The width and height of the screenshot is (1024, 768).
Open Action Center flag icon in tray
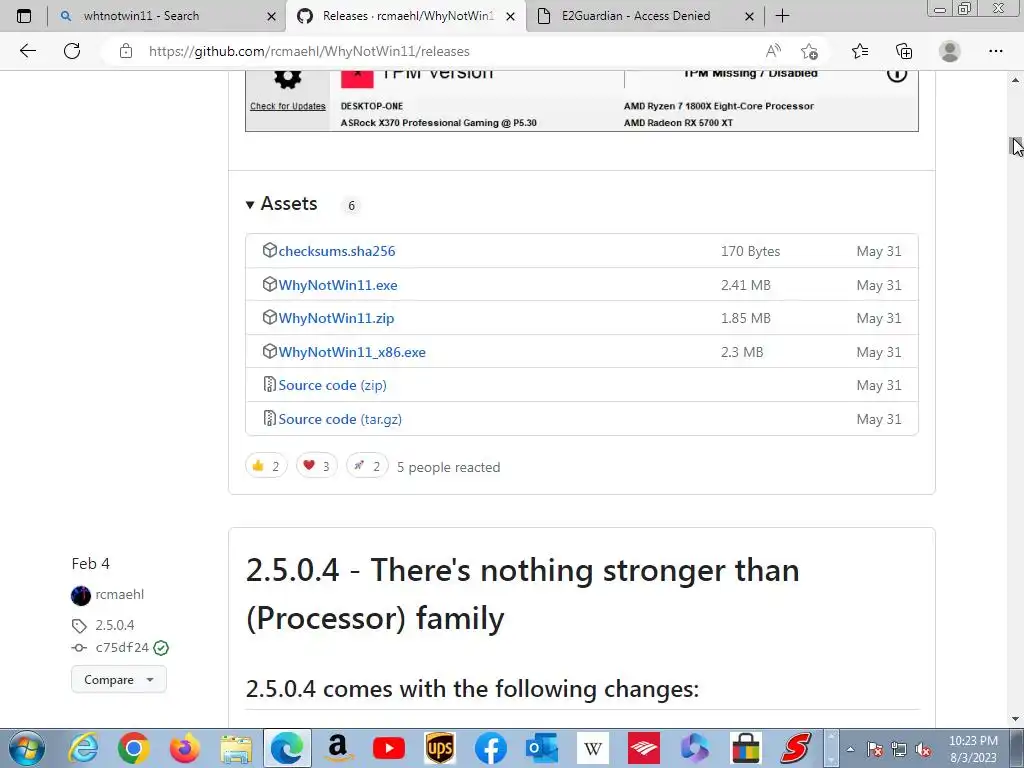tap(874, 749)
